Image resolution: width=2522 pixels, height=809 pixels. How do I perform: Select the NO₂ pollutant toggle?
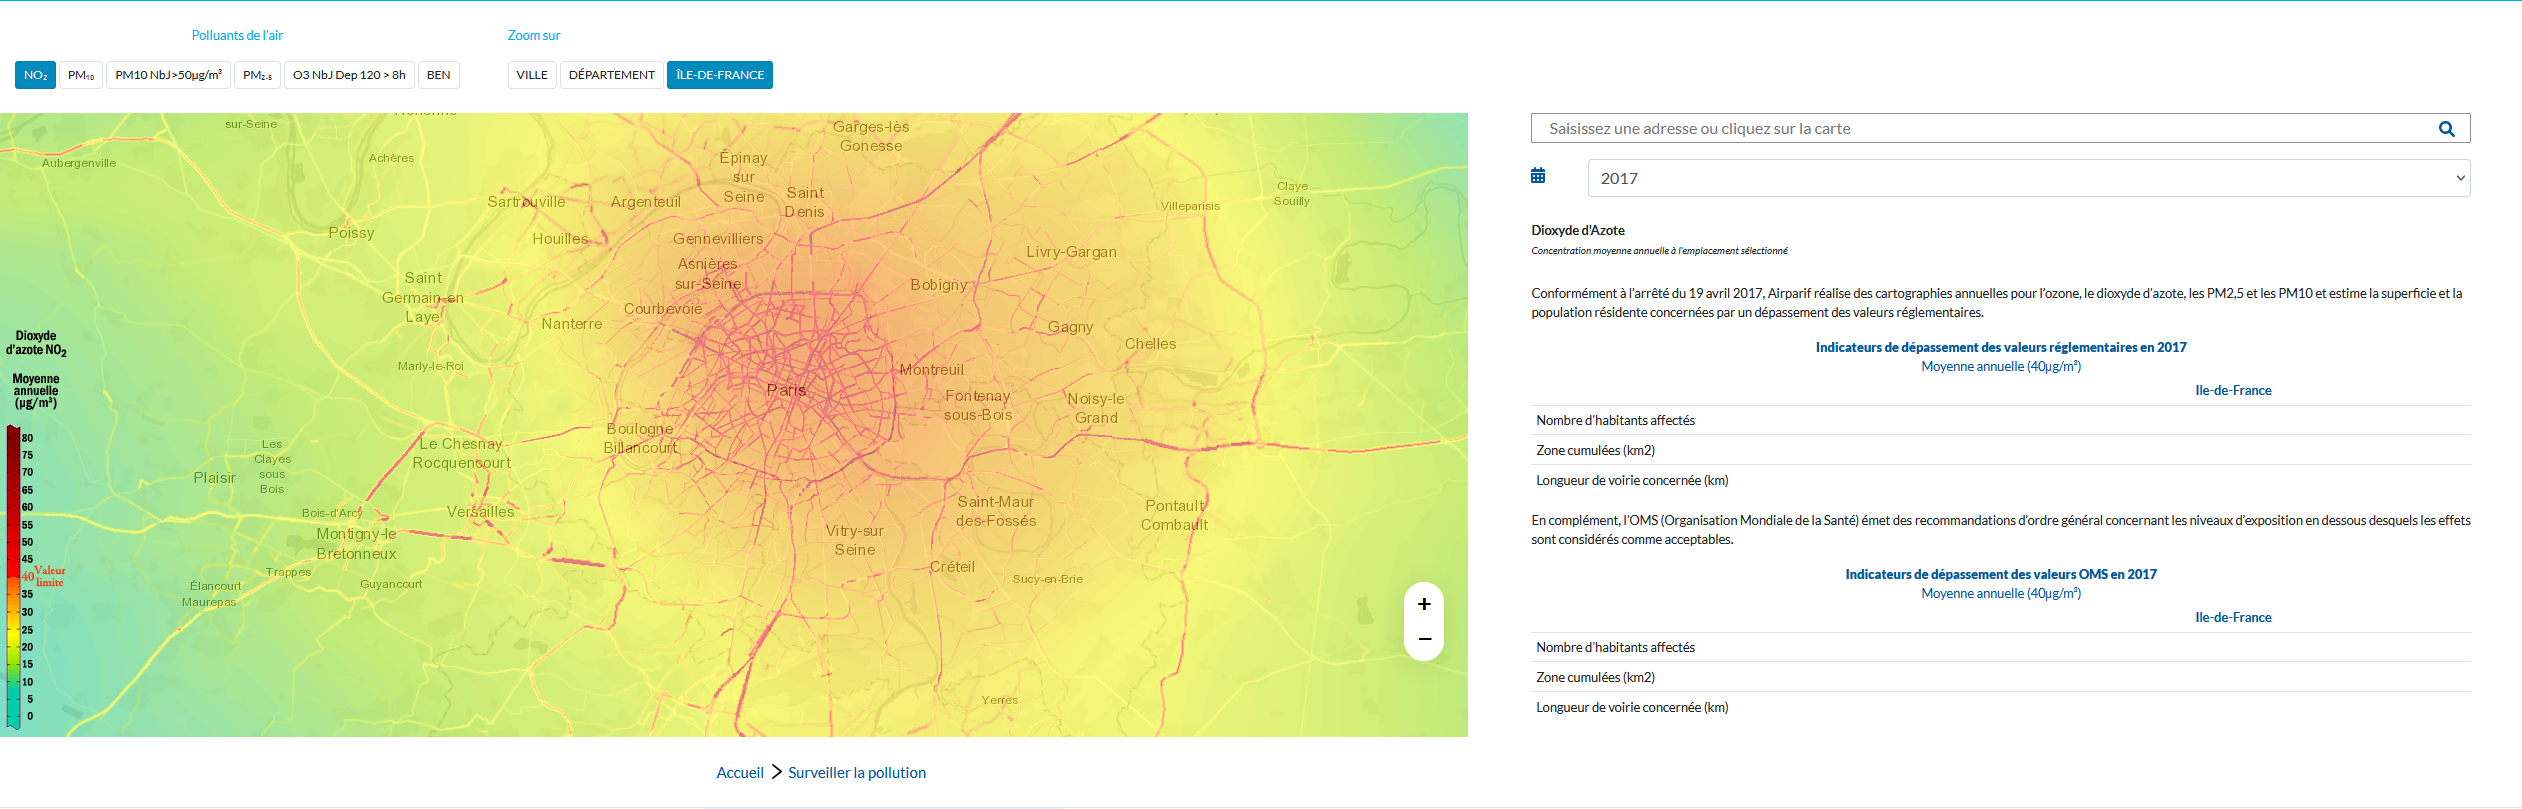click(x=35, y=75)
